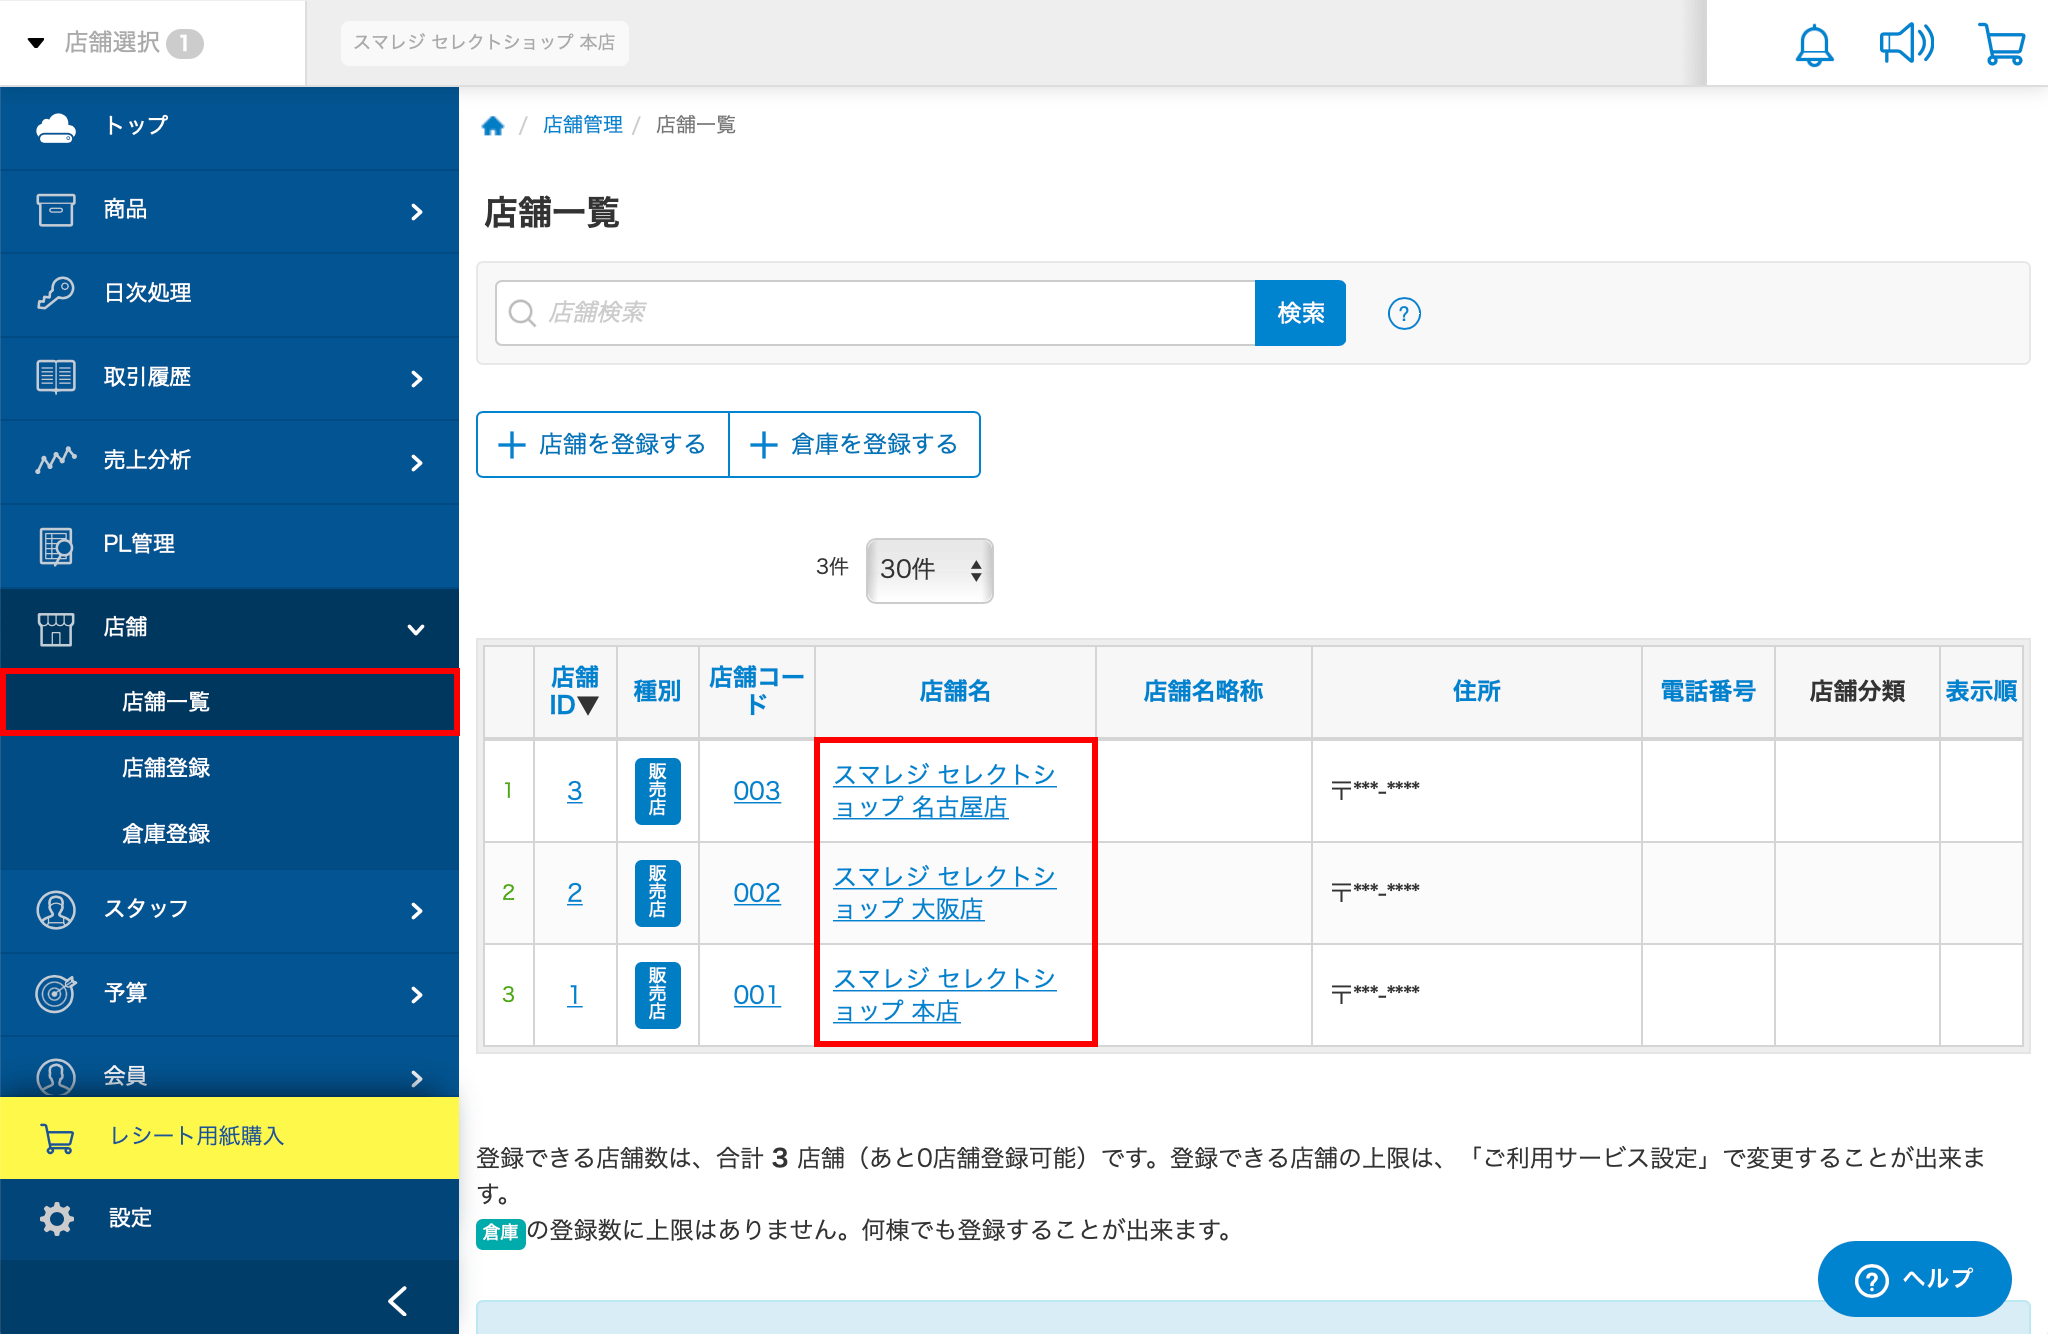2048x1334 pixels.
Task: Open the ヘルプ help button
Action: 1914,1279
